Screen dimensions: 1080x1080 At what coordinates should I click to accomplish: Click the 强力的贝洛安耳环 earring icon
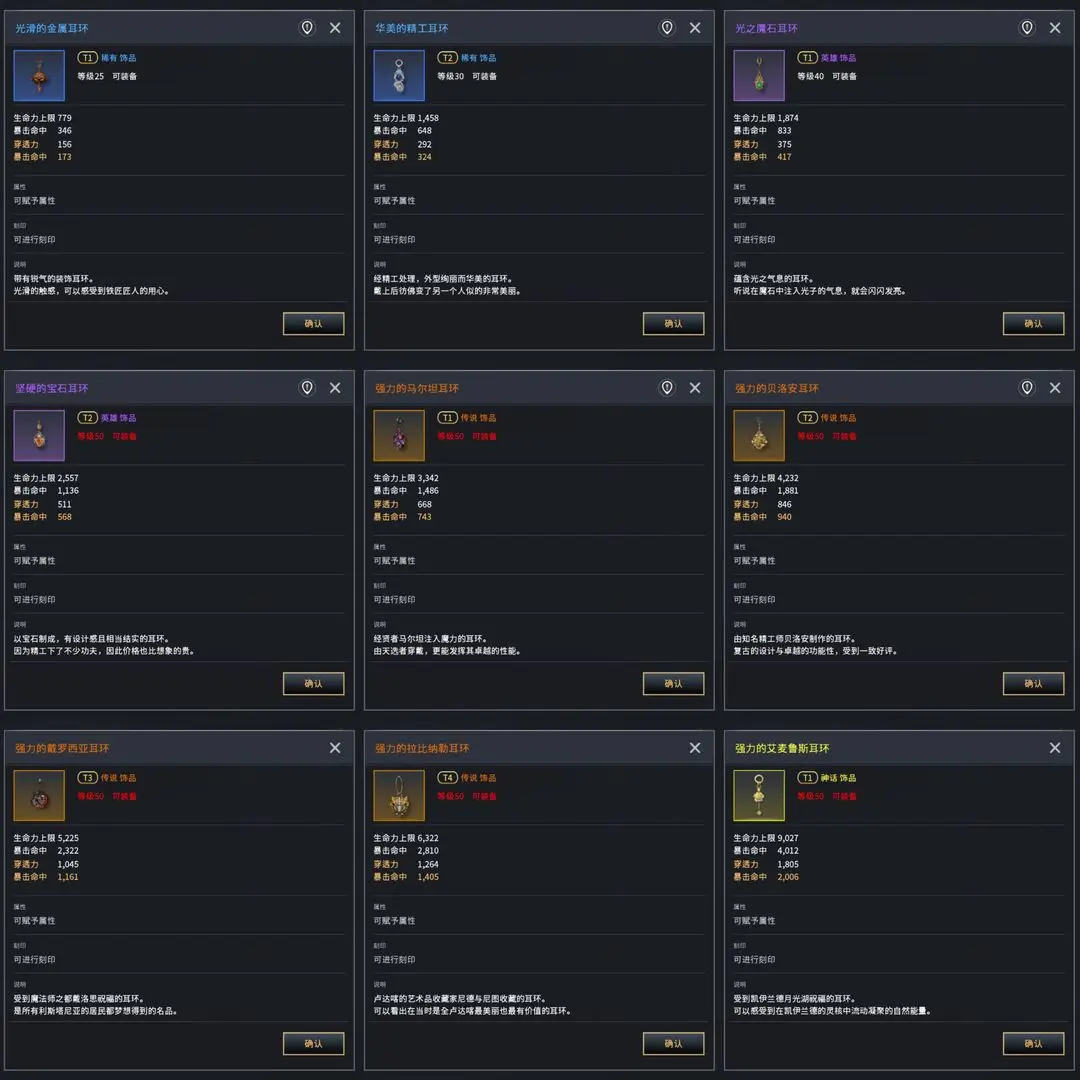click(x=759, y=436)
